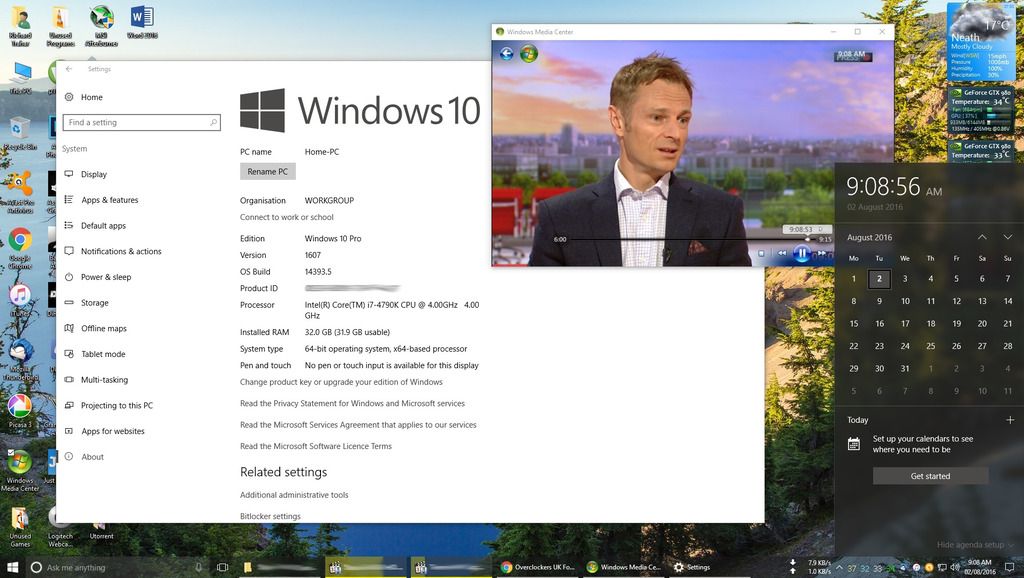Image resolution: width=1024 pixels, height=578 pixels.
Task: Open the Microsoft Services Agreement link
Action: click(358, 425)
